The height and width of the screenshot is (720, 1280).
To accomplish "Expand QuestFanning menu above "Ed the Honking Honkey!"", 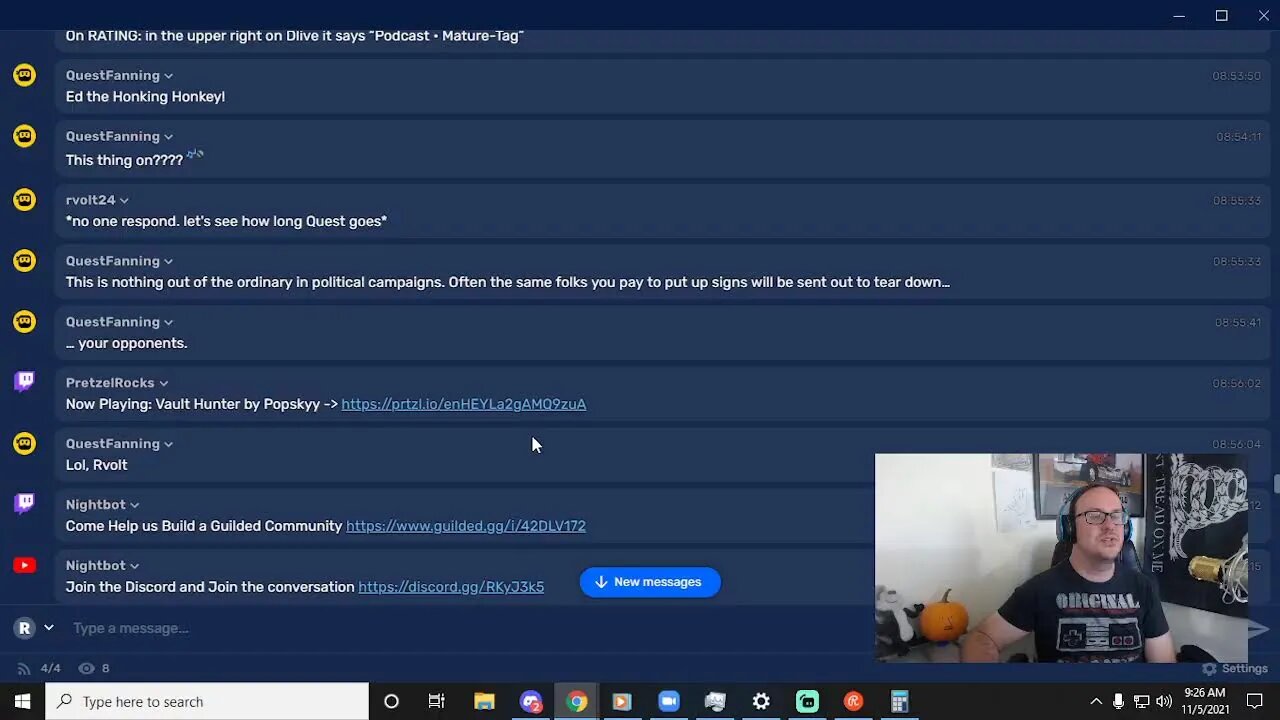I will pos(168,76).
